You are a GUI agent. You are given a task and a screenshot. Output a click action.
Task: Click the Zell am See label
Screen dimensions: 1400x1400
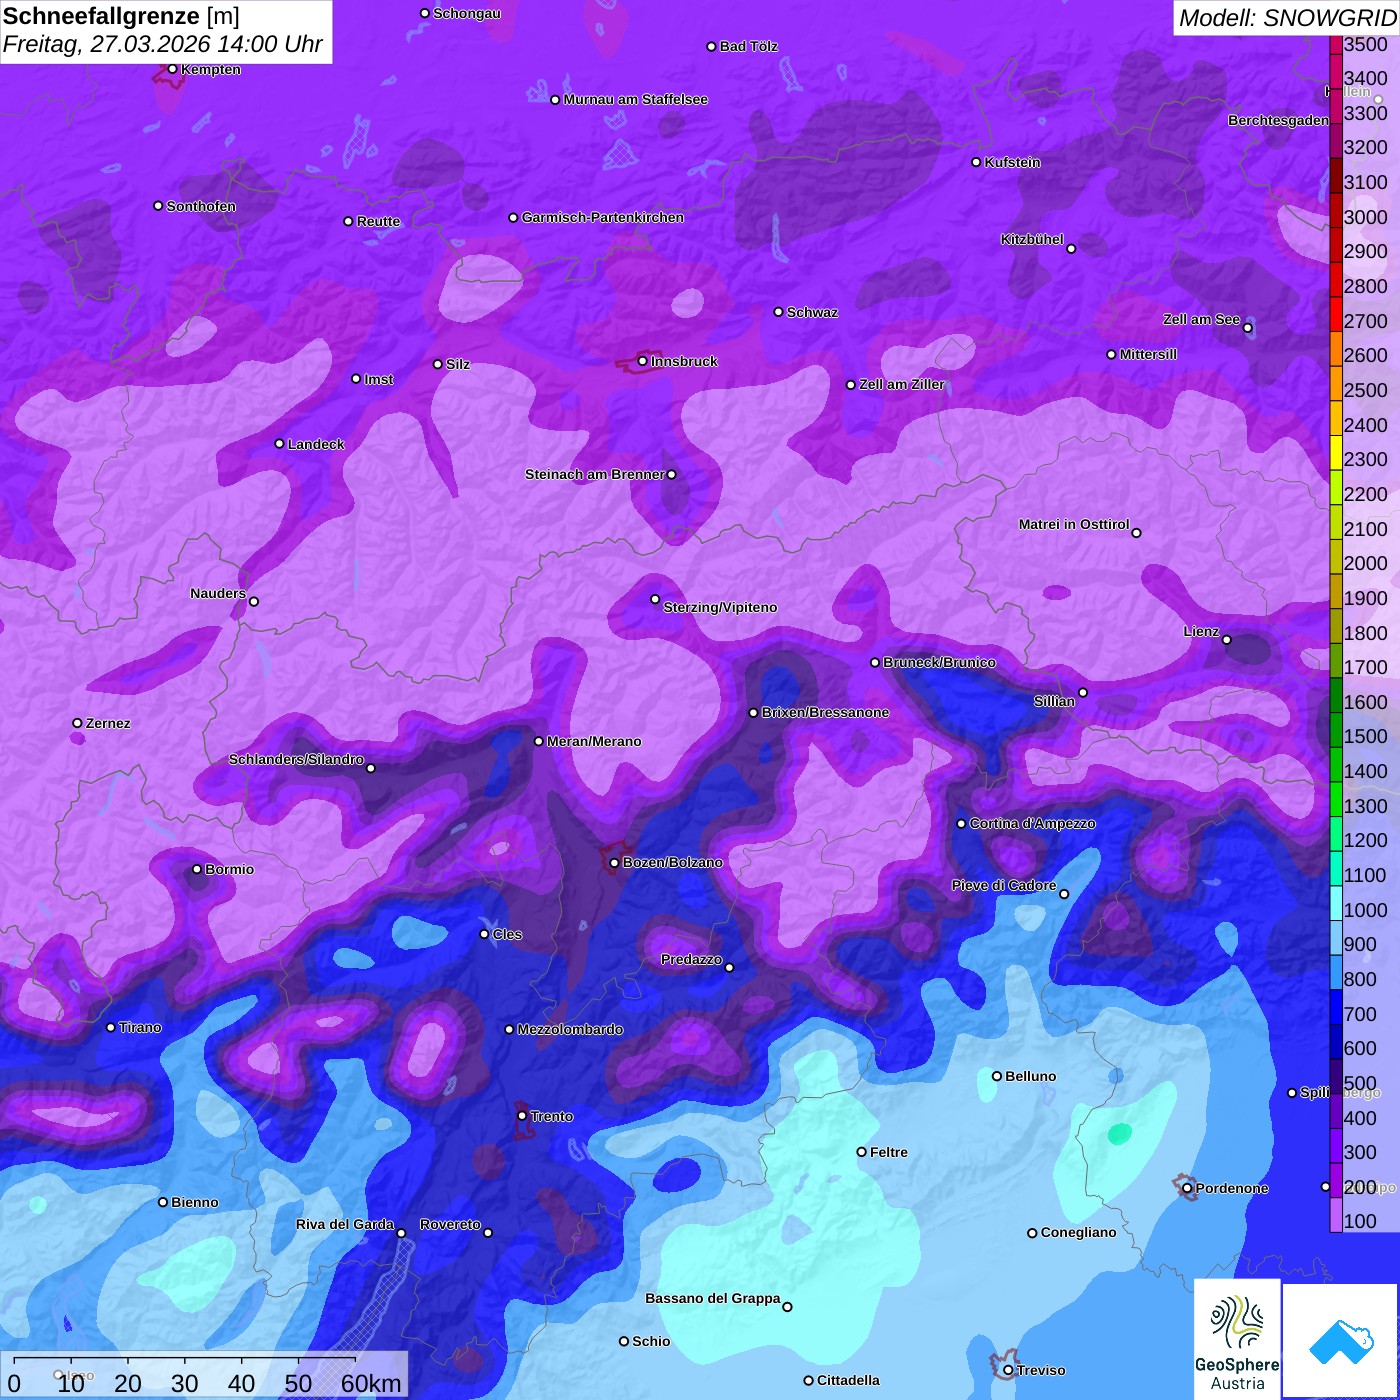tap(1201, 319)
